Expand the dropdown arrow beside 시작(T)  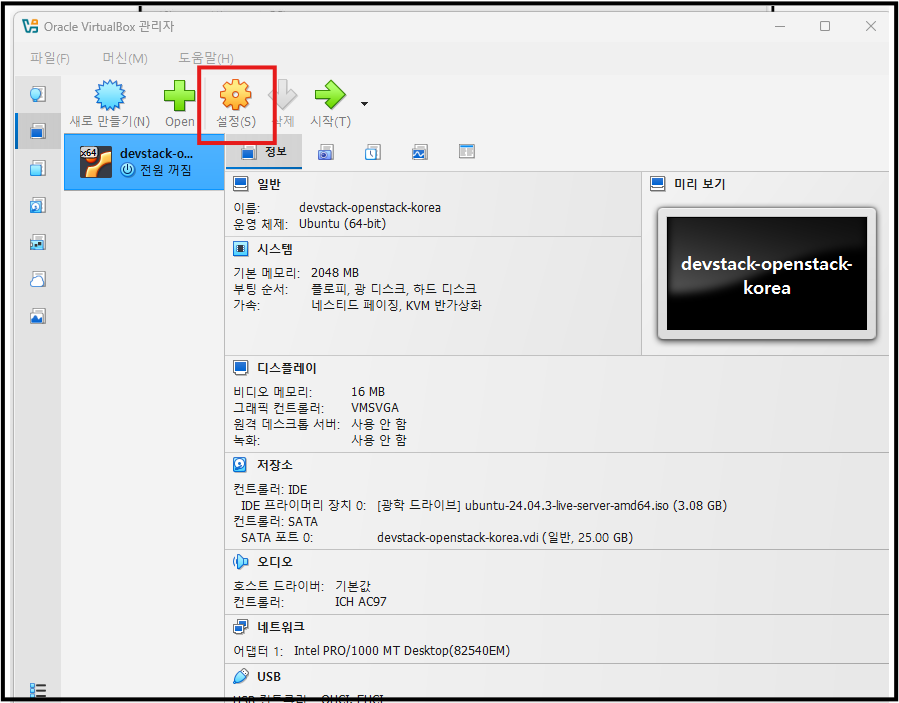click(364, 104)
